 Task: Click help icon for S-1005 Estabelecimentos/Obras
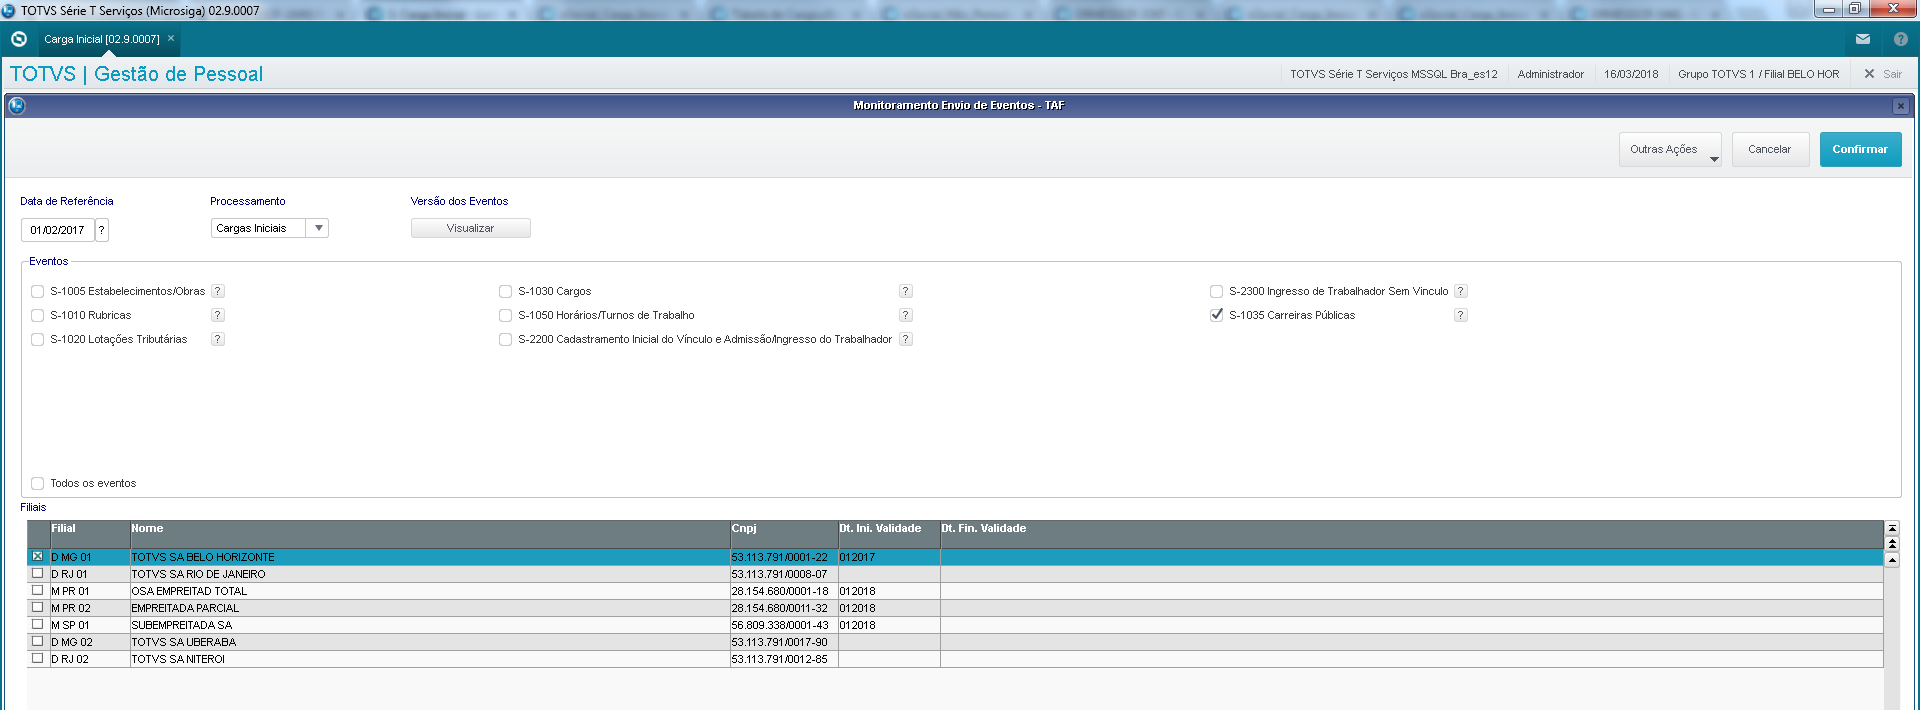[x=218, y=291]
